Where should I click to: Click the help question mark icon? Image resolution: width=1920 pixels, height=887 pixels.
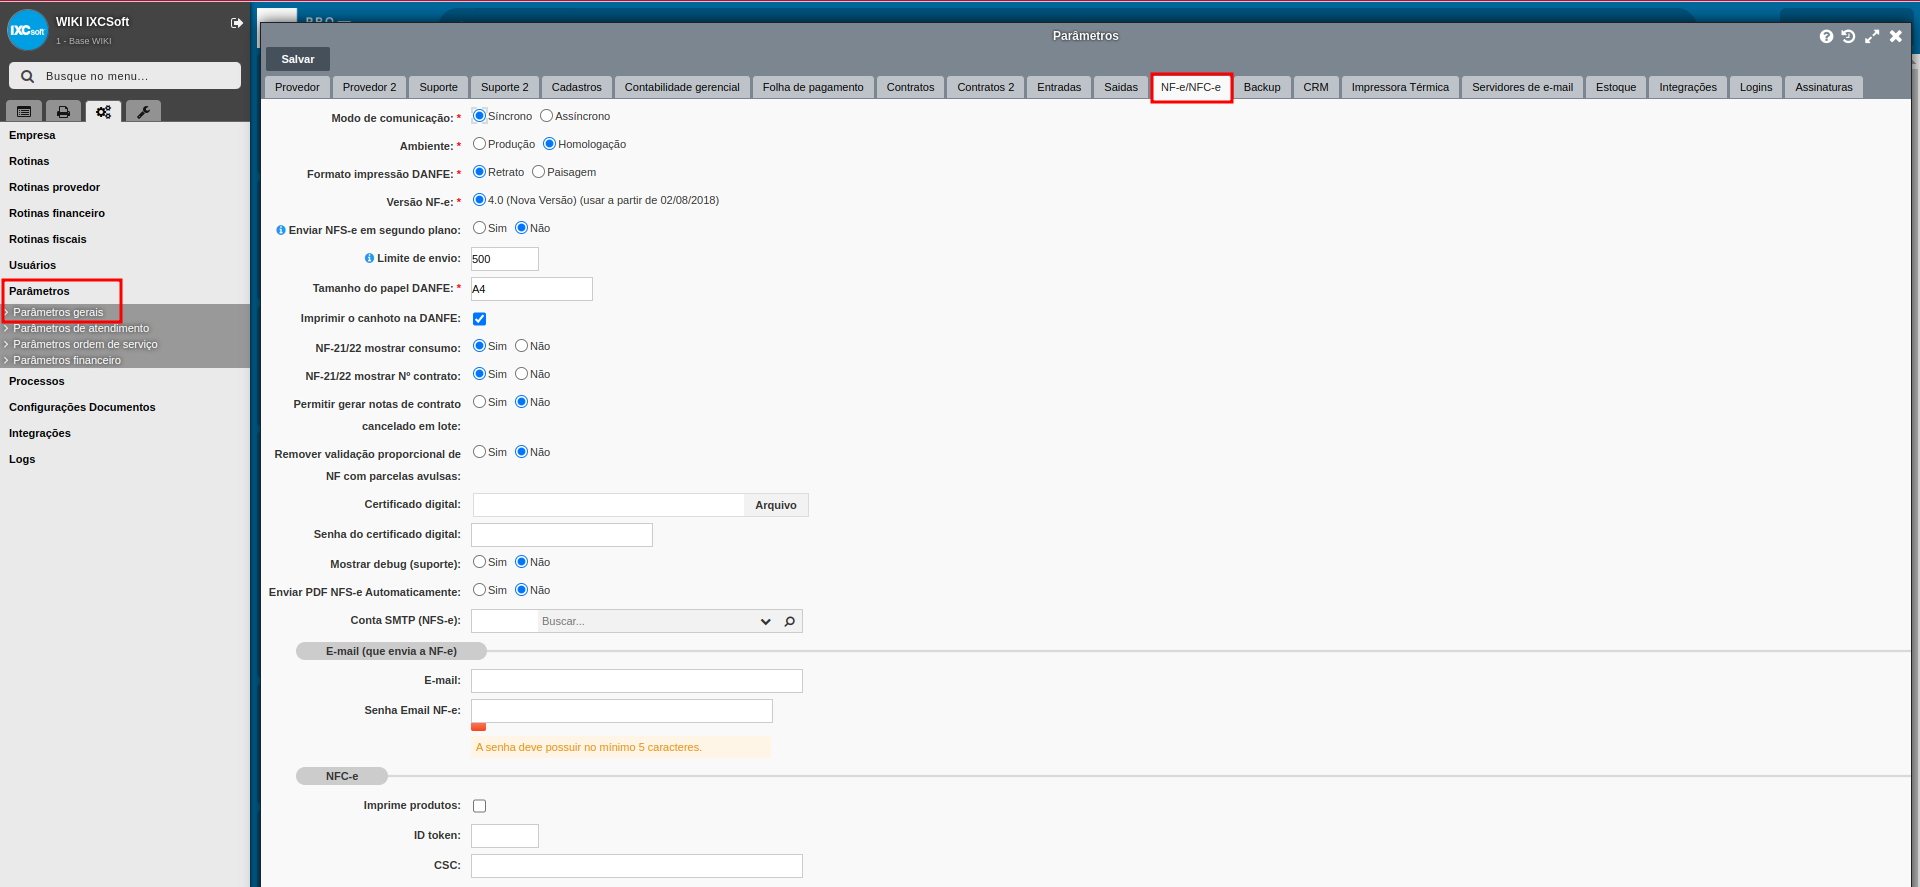(1826, 36)
